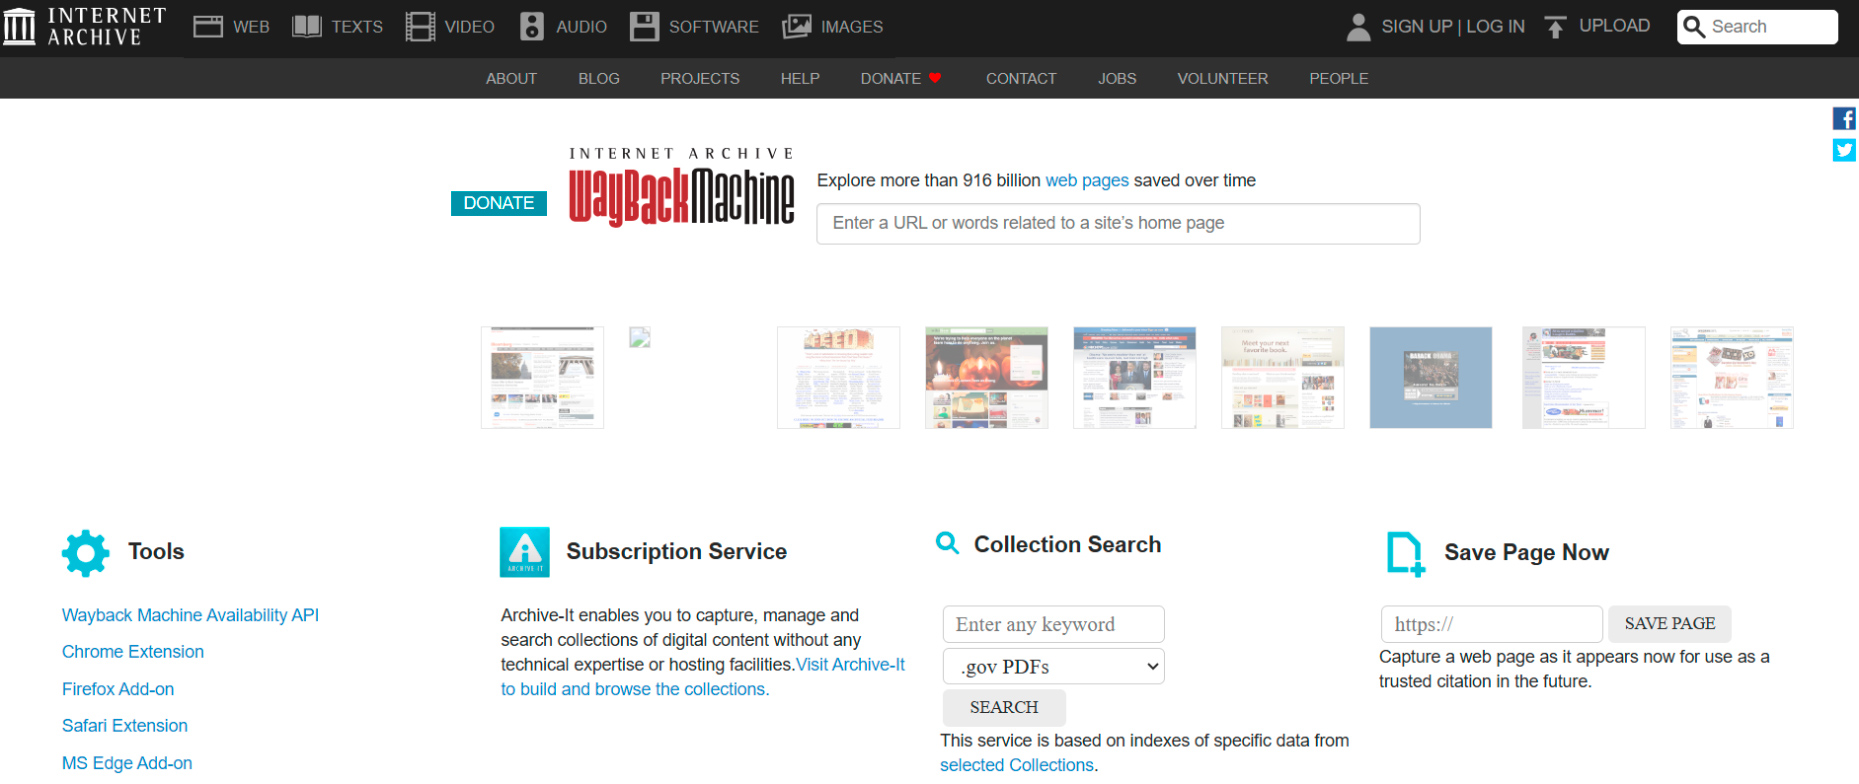Open the Safari Extension link

125,726
